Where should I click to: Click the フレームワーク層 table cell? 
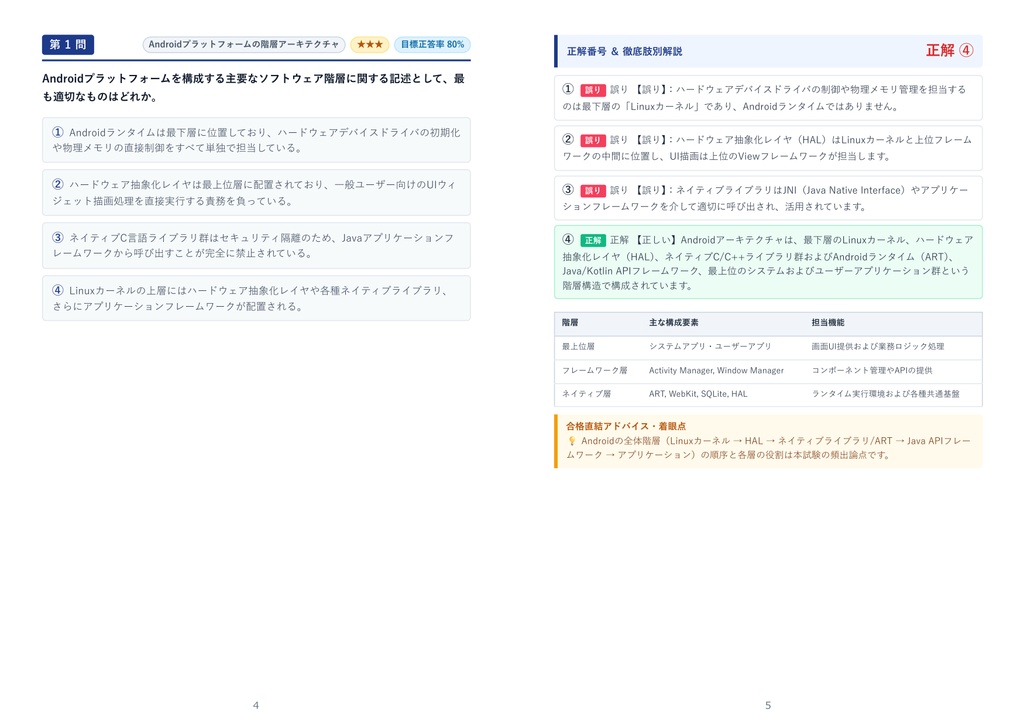coord(594,370)
